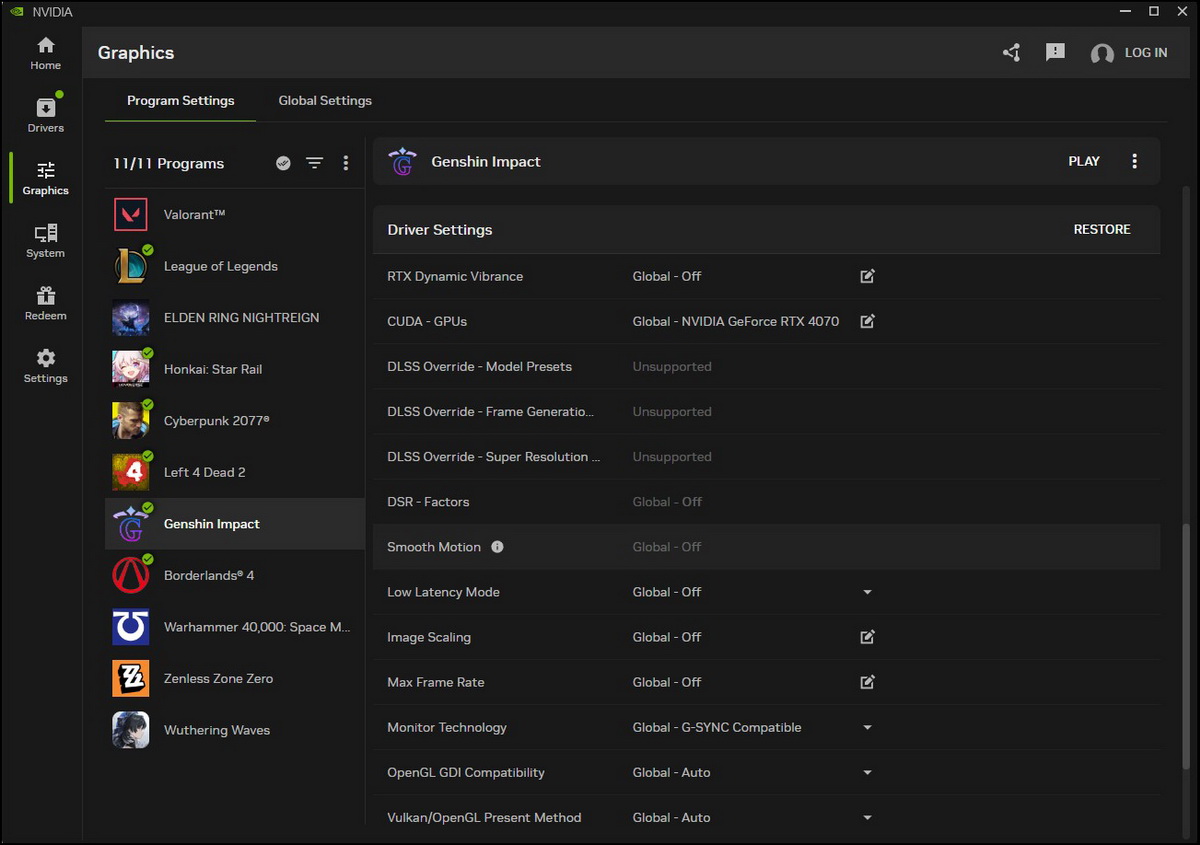Click the Cyberpunk 2077 game thumbnail
The height and width of the screenshot is (845, 1200).
[x=131, y=421]
